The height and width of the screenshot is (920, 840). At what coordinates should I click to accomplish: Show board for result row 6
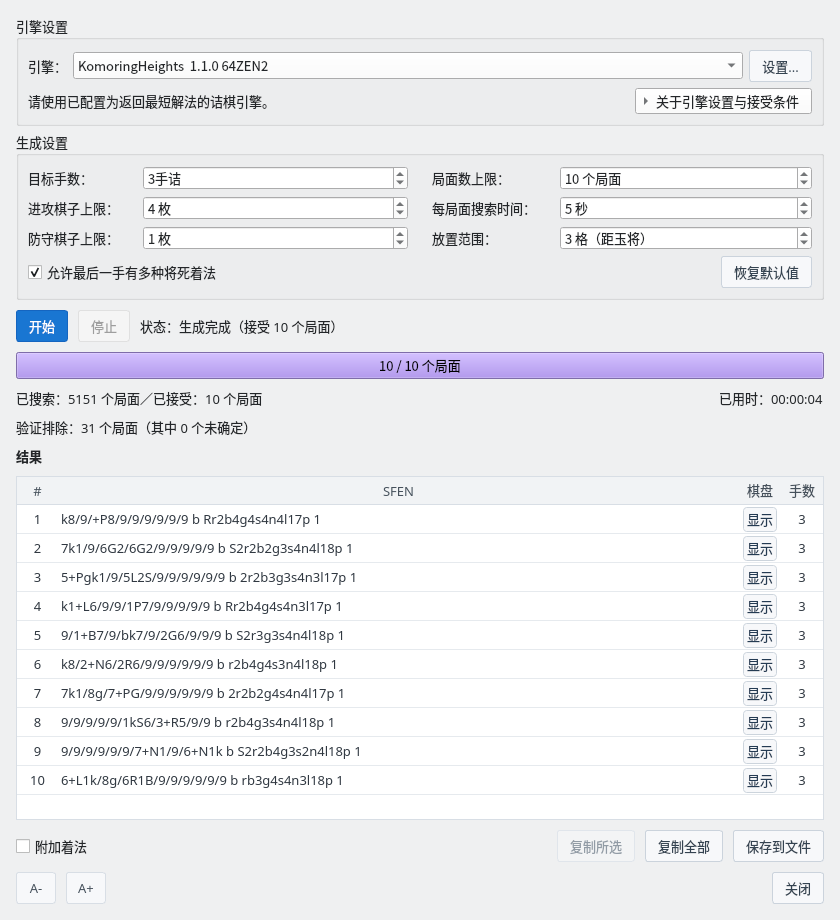760,665
